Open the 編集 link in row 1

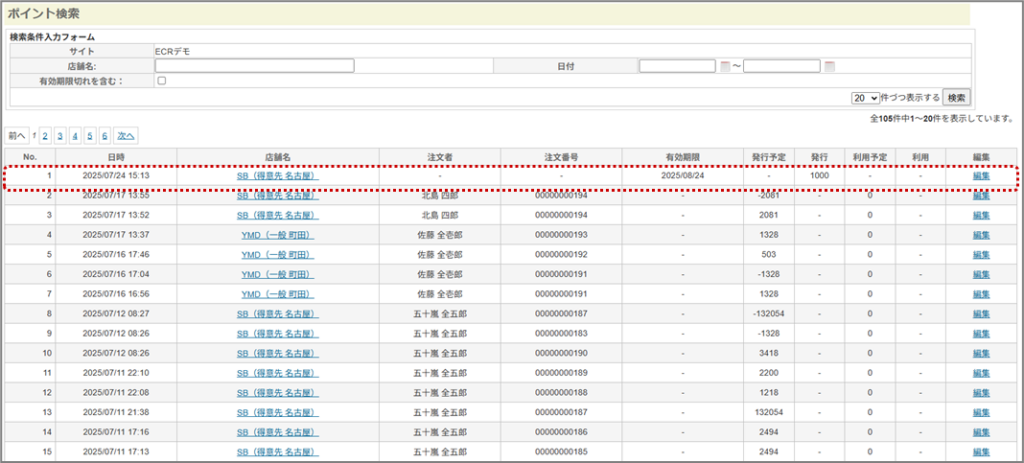coord(981,176)
